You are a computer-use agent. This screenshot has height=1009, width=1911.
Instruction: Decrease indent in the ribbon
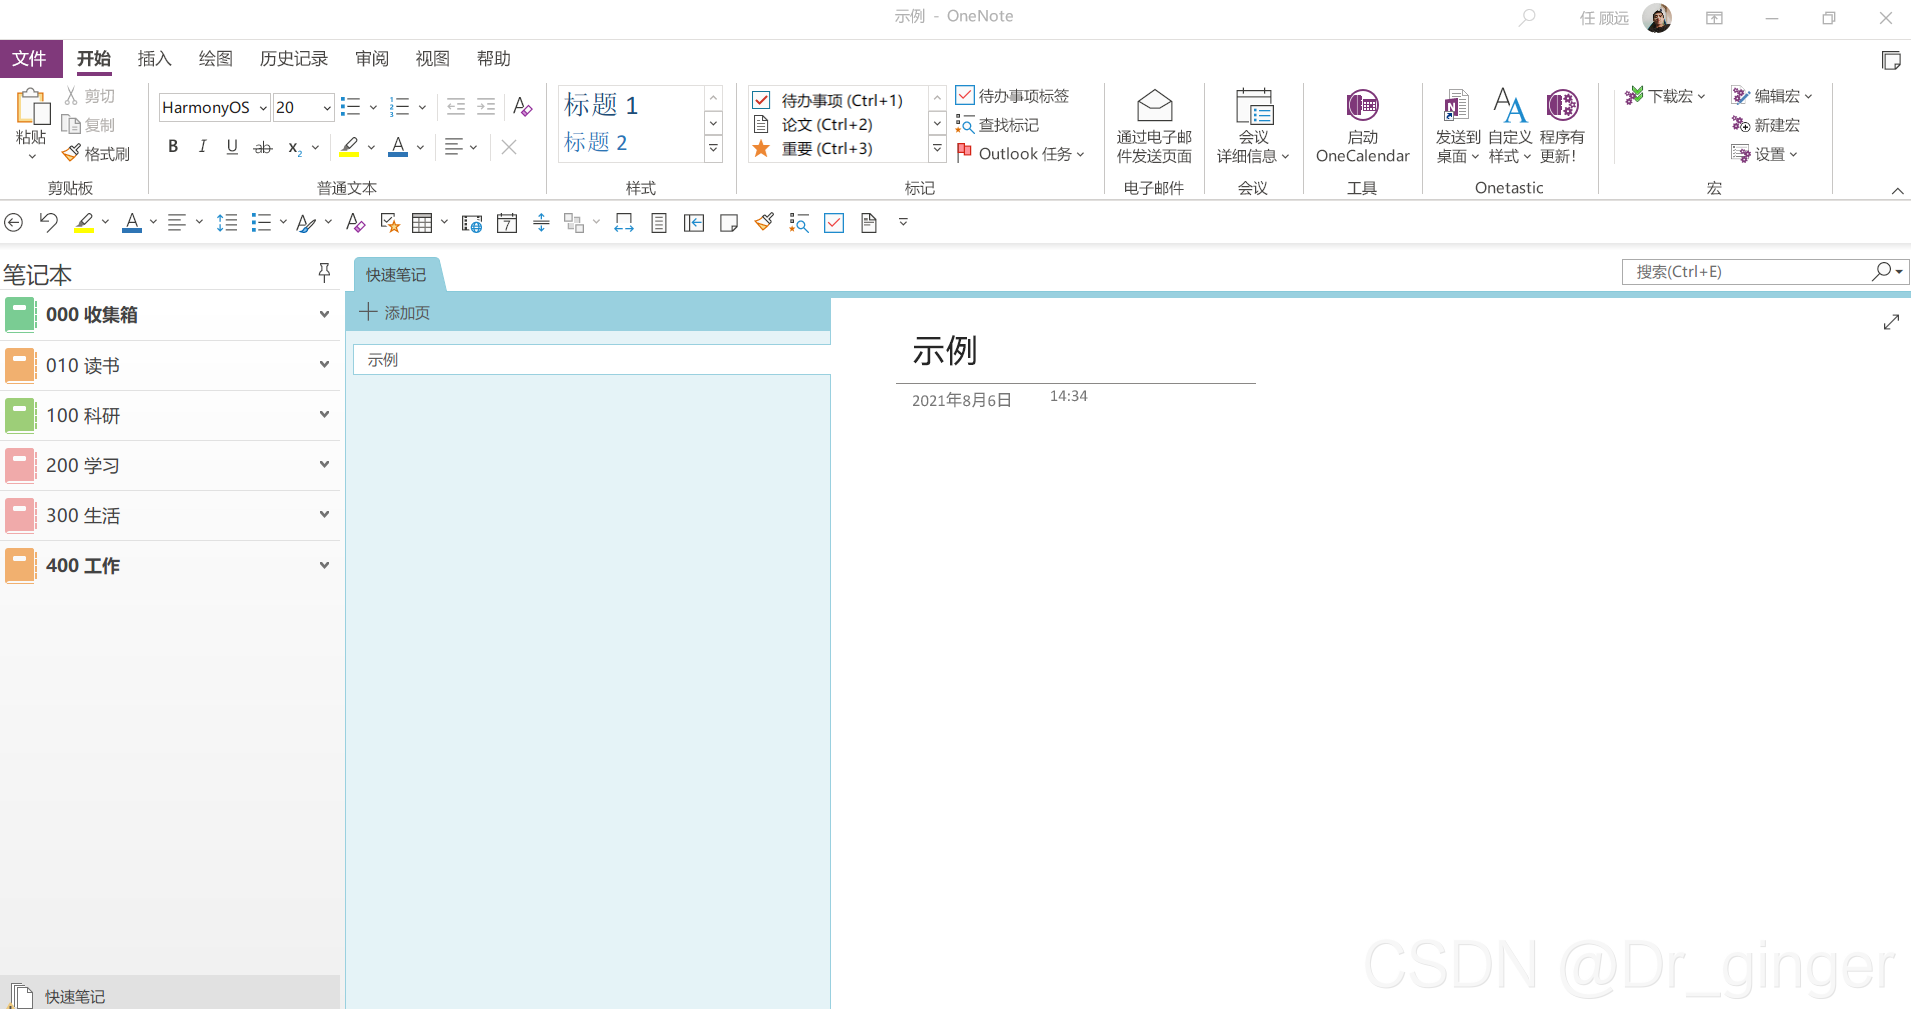pos(456,107)
